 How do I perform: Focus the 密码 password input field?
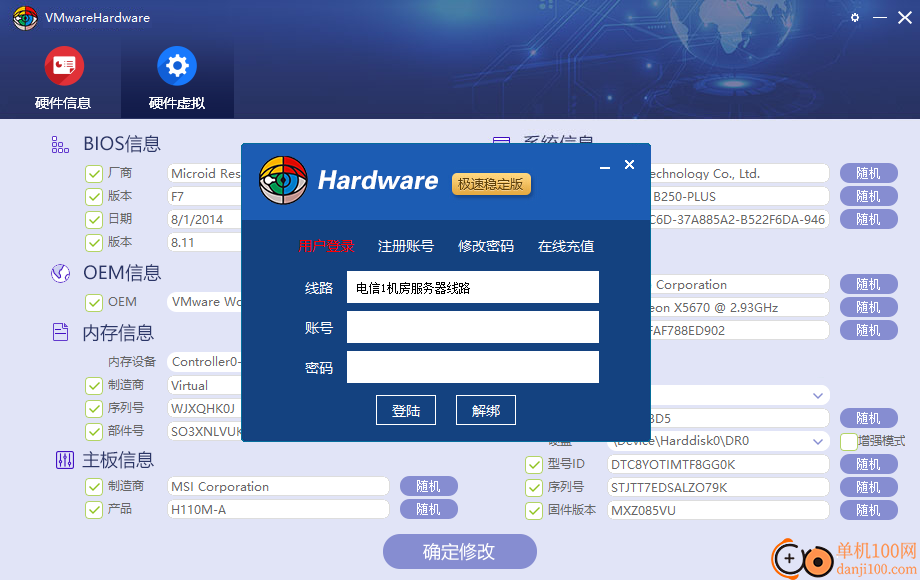click(x=473, y=367)
